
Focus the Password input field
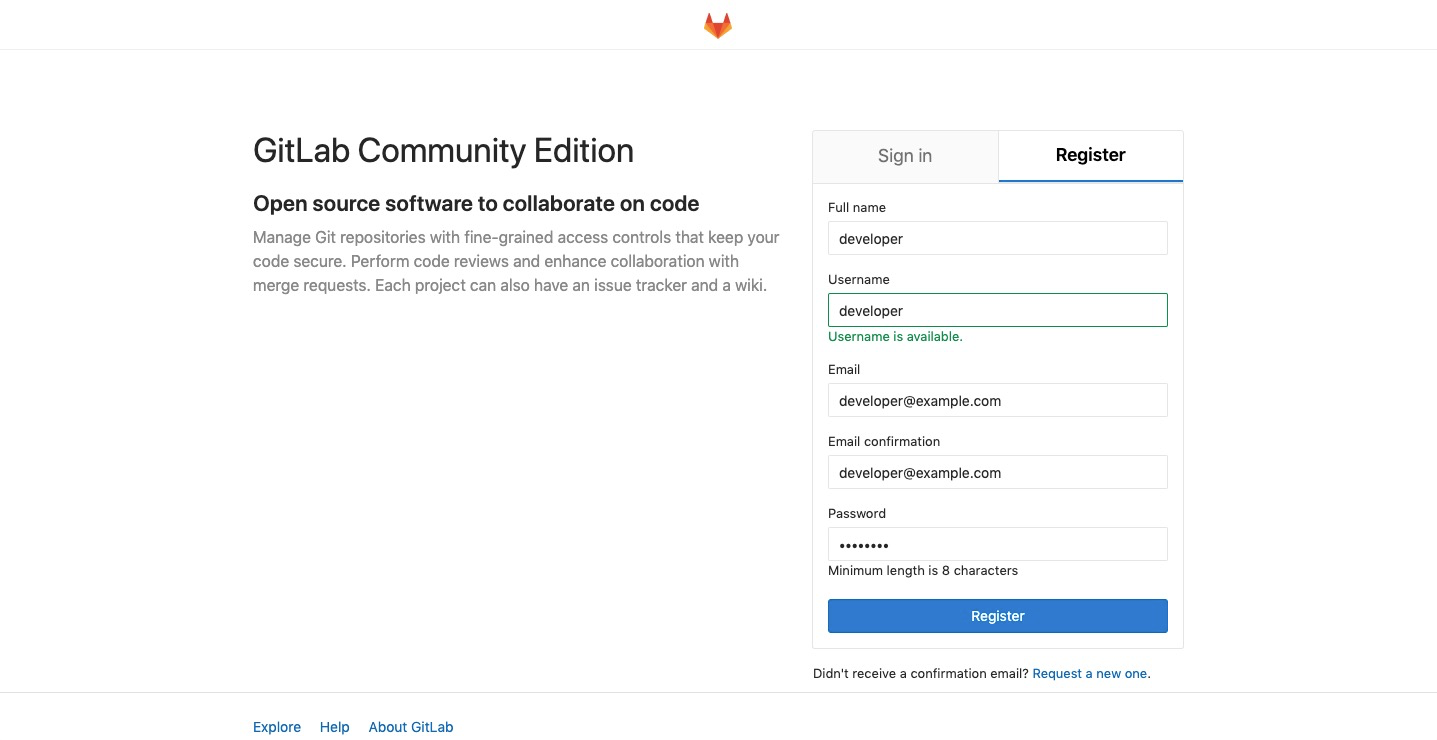998,545
